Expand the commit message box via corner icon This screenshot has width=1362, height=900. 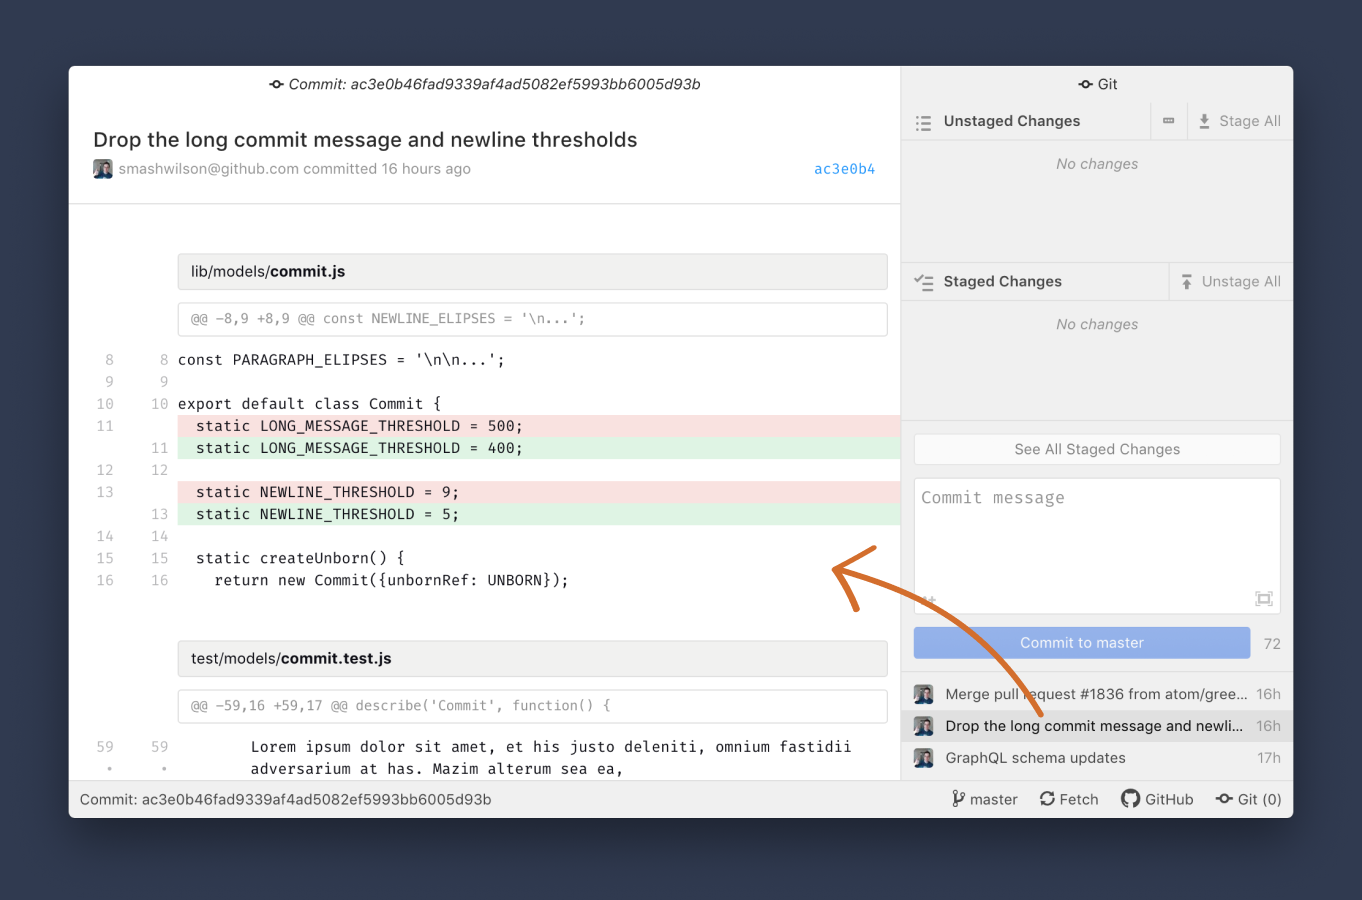click(1263, 597)
